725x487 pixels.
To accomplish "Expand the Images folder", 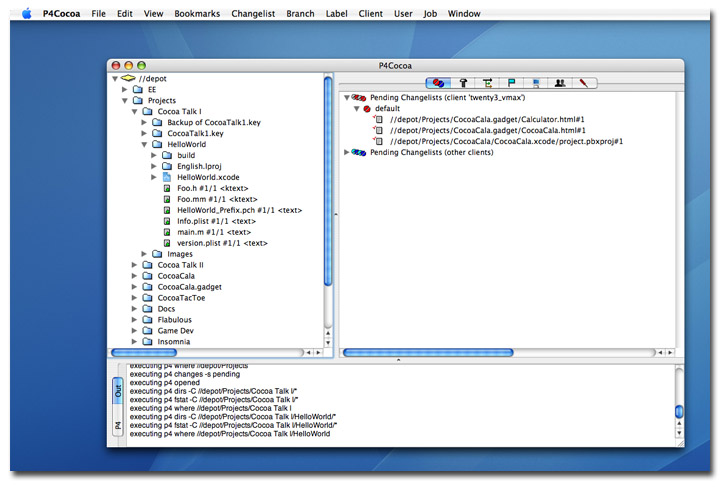I will tap(144, 254).
